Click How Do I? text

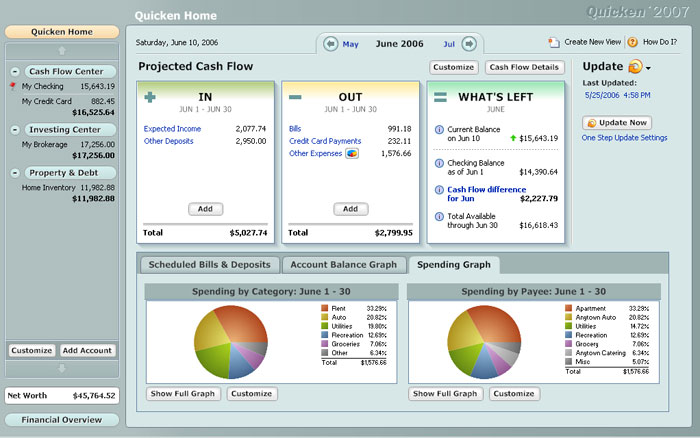click(x=660, y=42)
